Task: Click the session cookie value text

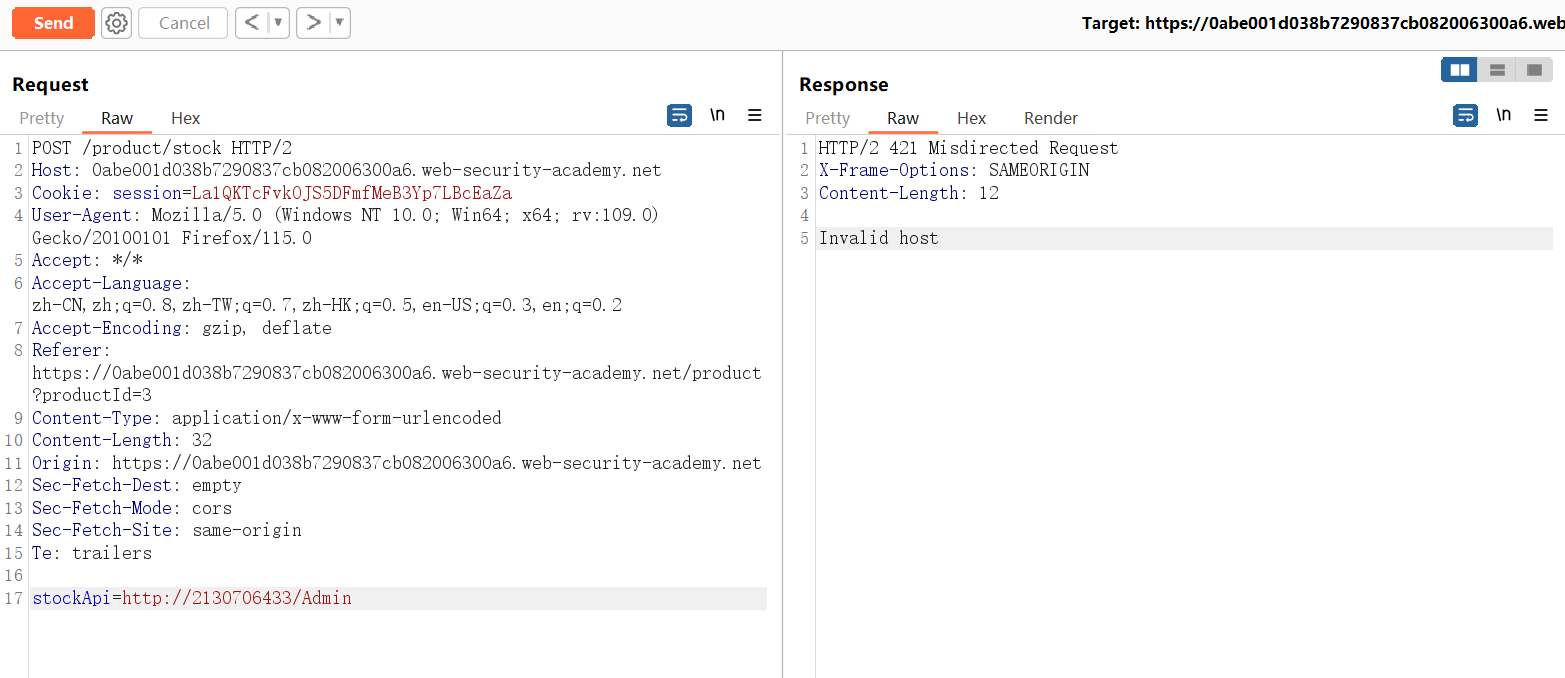Action: coord(352,193)
